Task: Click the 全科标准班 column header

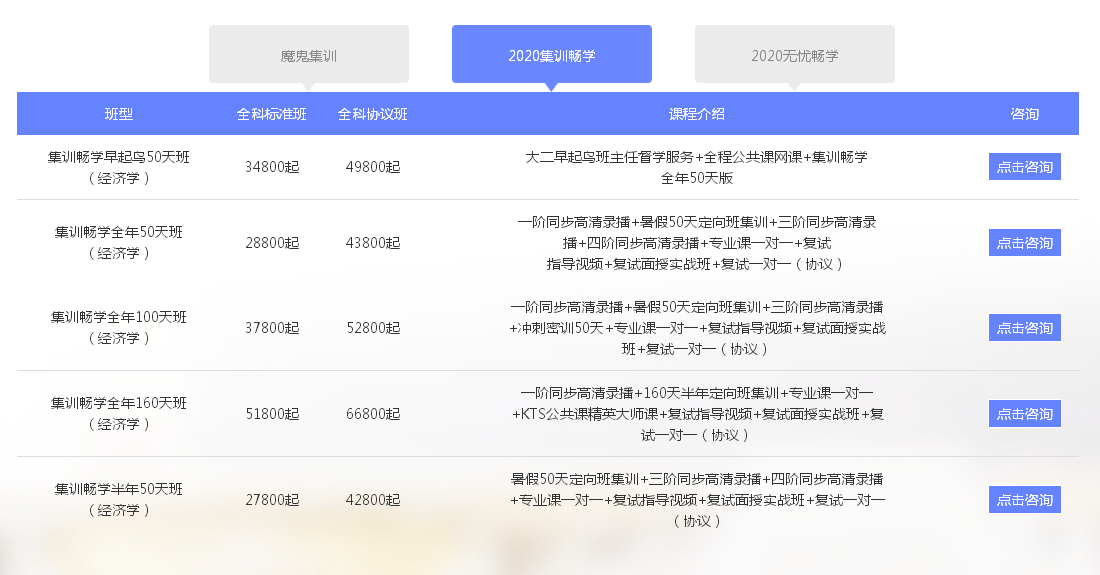Action: pos(271,114)
